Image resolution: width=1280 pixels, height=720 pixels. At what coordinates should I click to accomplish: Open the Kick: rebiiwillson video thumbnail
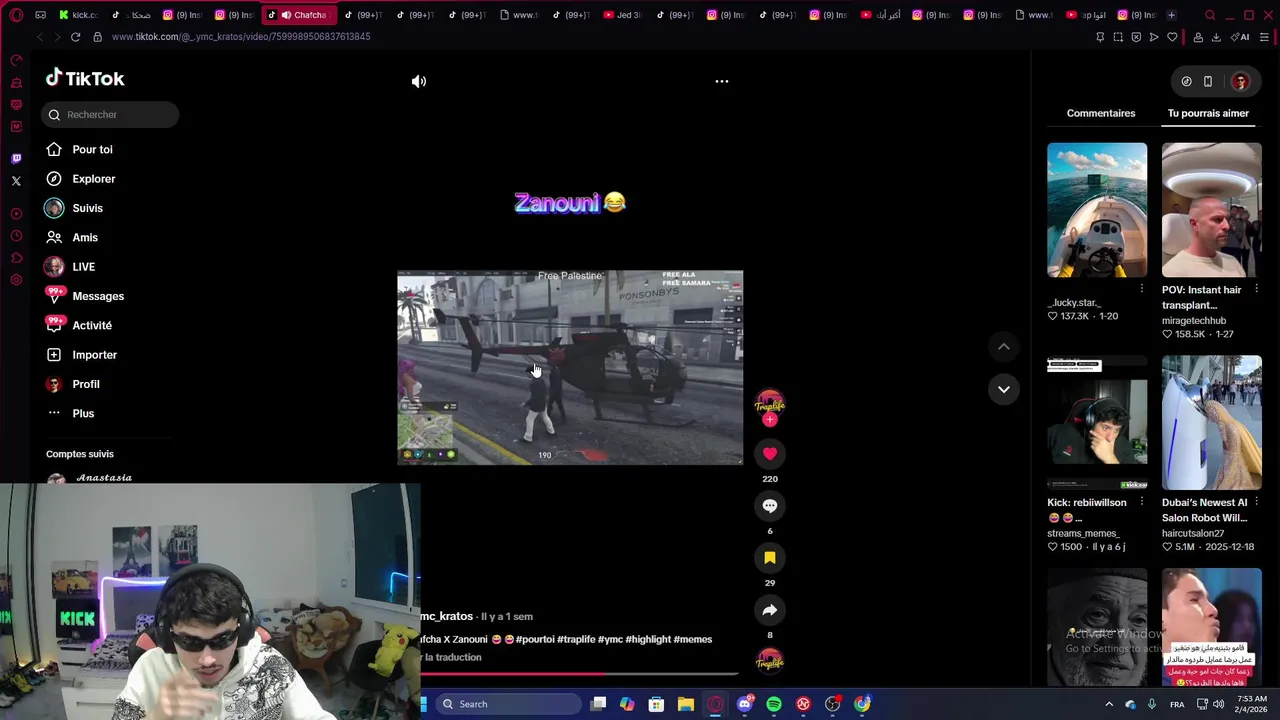[1097, 422]
